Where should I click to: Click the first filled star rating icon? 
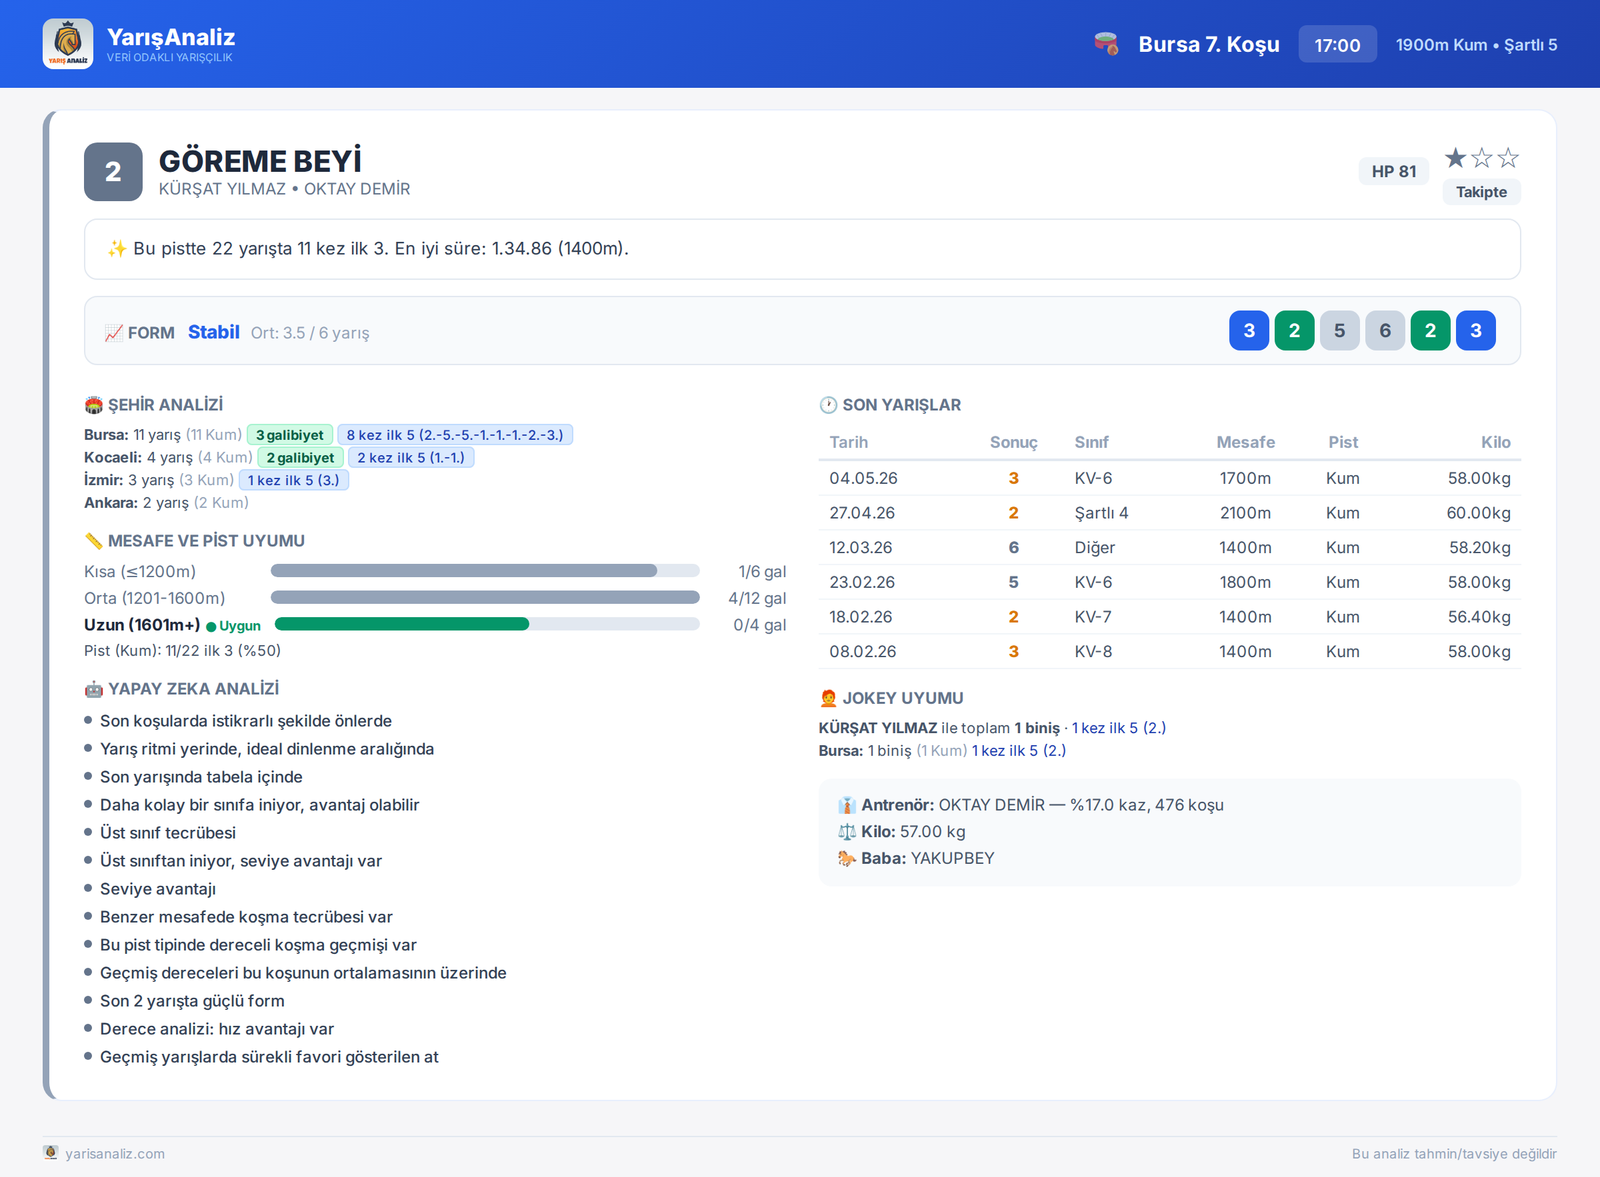1456,158
